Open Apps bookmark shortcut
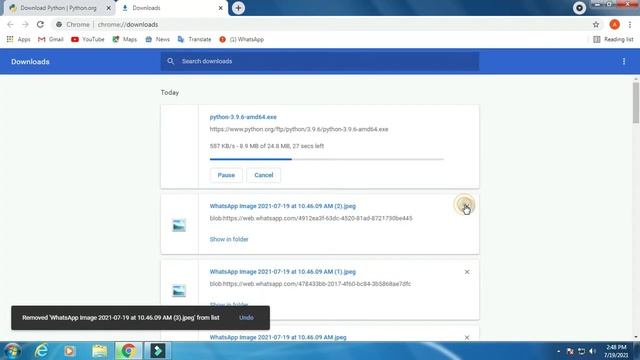Viewport: 640px width, 360px height. tap(18, 39)
